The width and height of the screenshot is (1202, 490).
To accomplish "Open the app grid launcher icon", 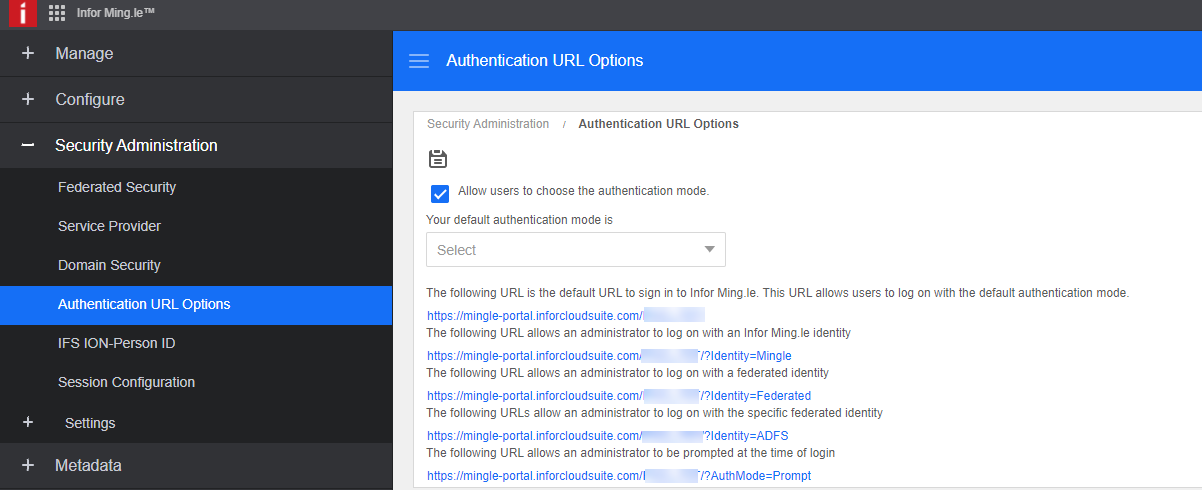I will pos(57,14).
